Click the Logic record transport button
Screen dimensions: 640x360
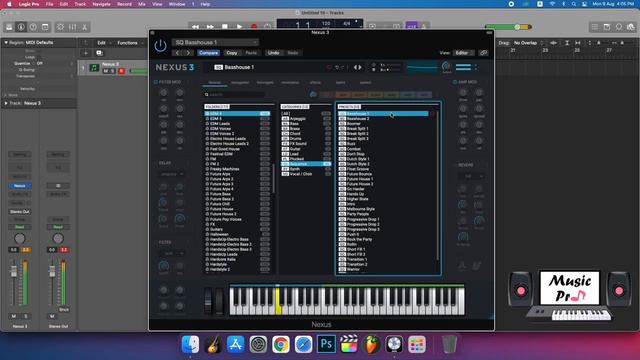coord(254,27)
